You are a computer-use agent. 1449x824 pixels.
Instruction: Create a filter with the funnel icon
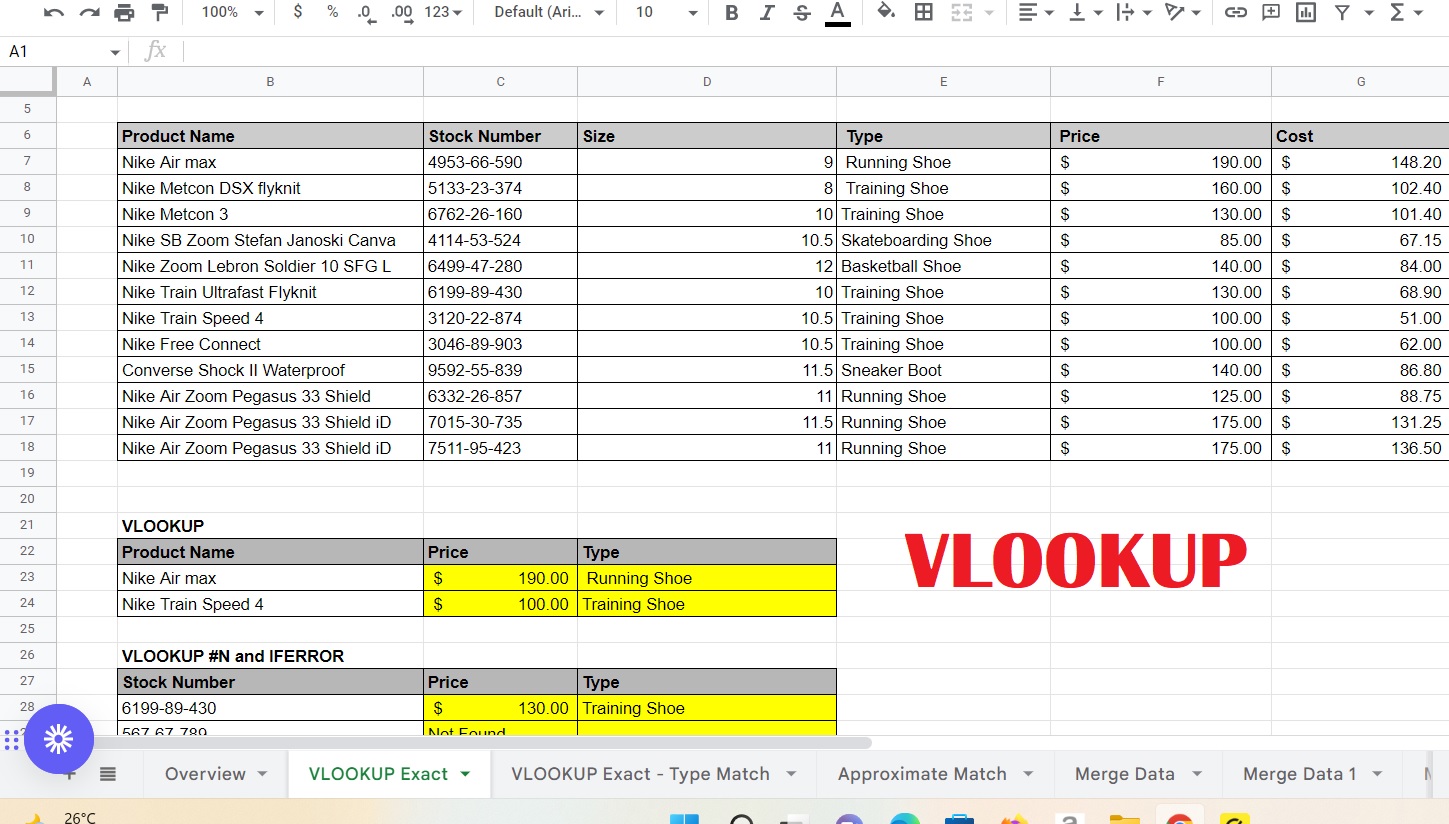(x=1342, y=13)
